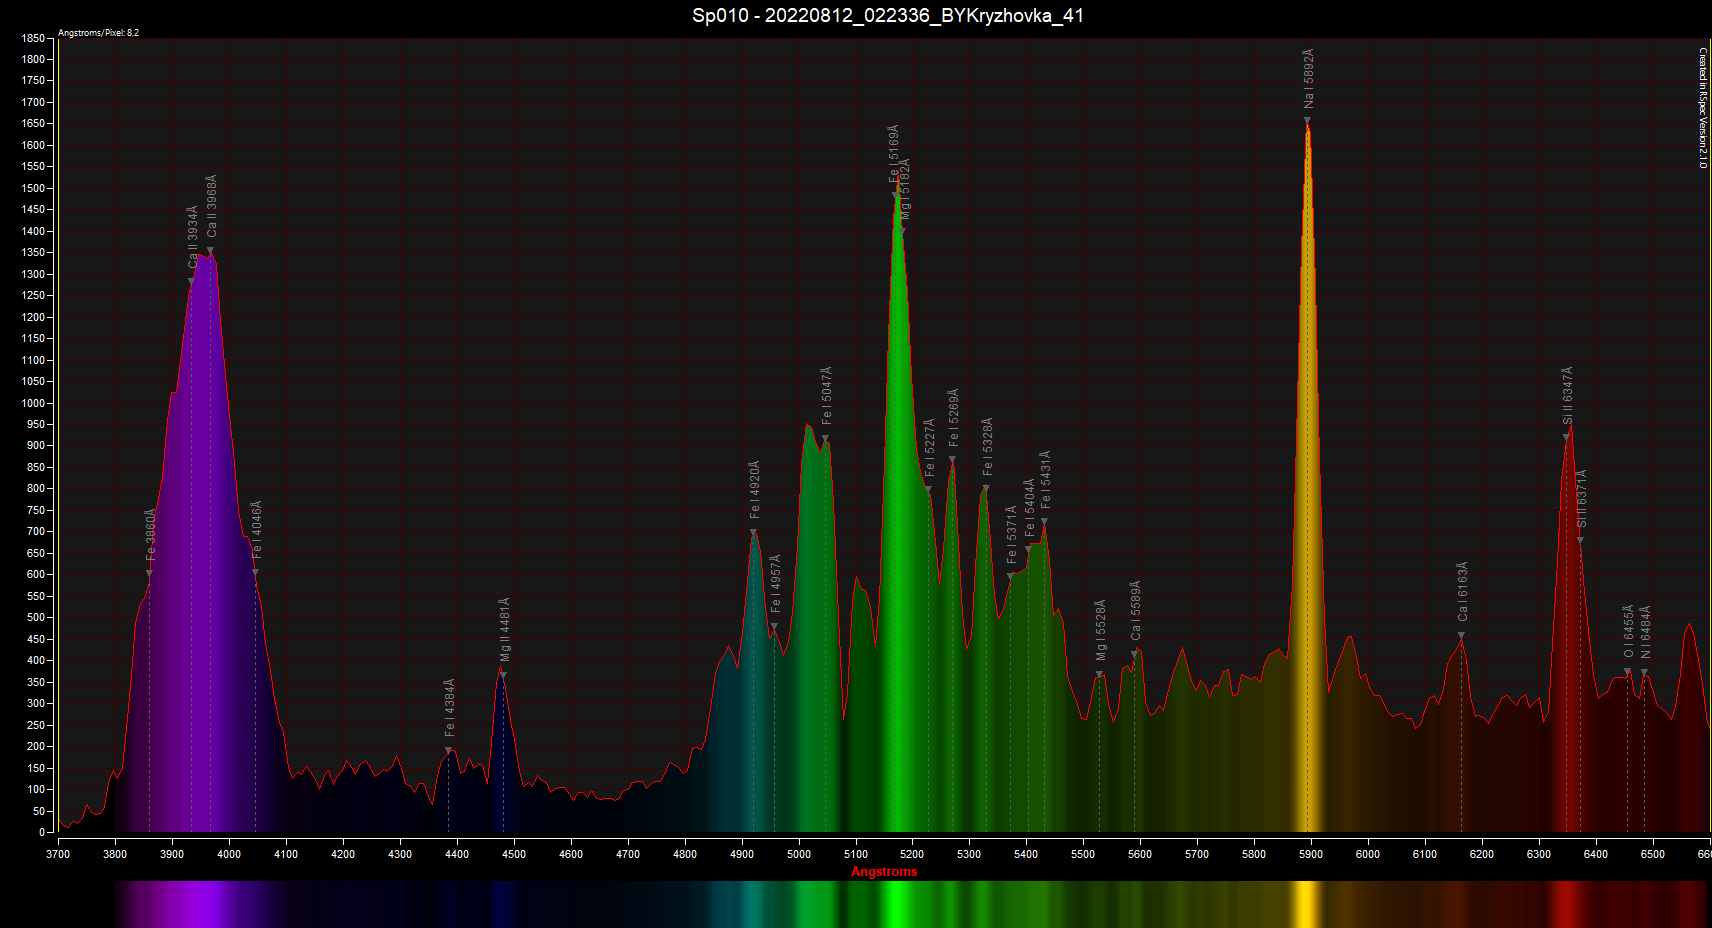1712x928 pixels.
Task: Select the 'Mg II 4481Å' line label
Action: coord(505,630)
